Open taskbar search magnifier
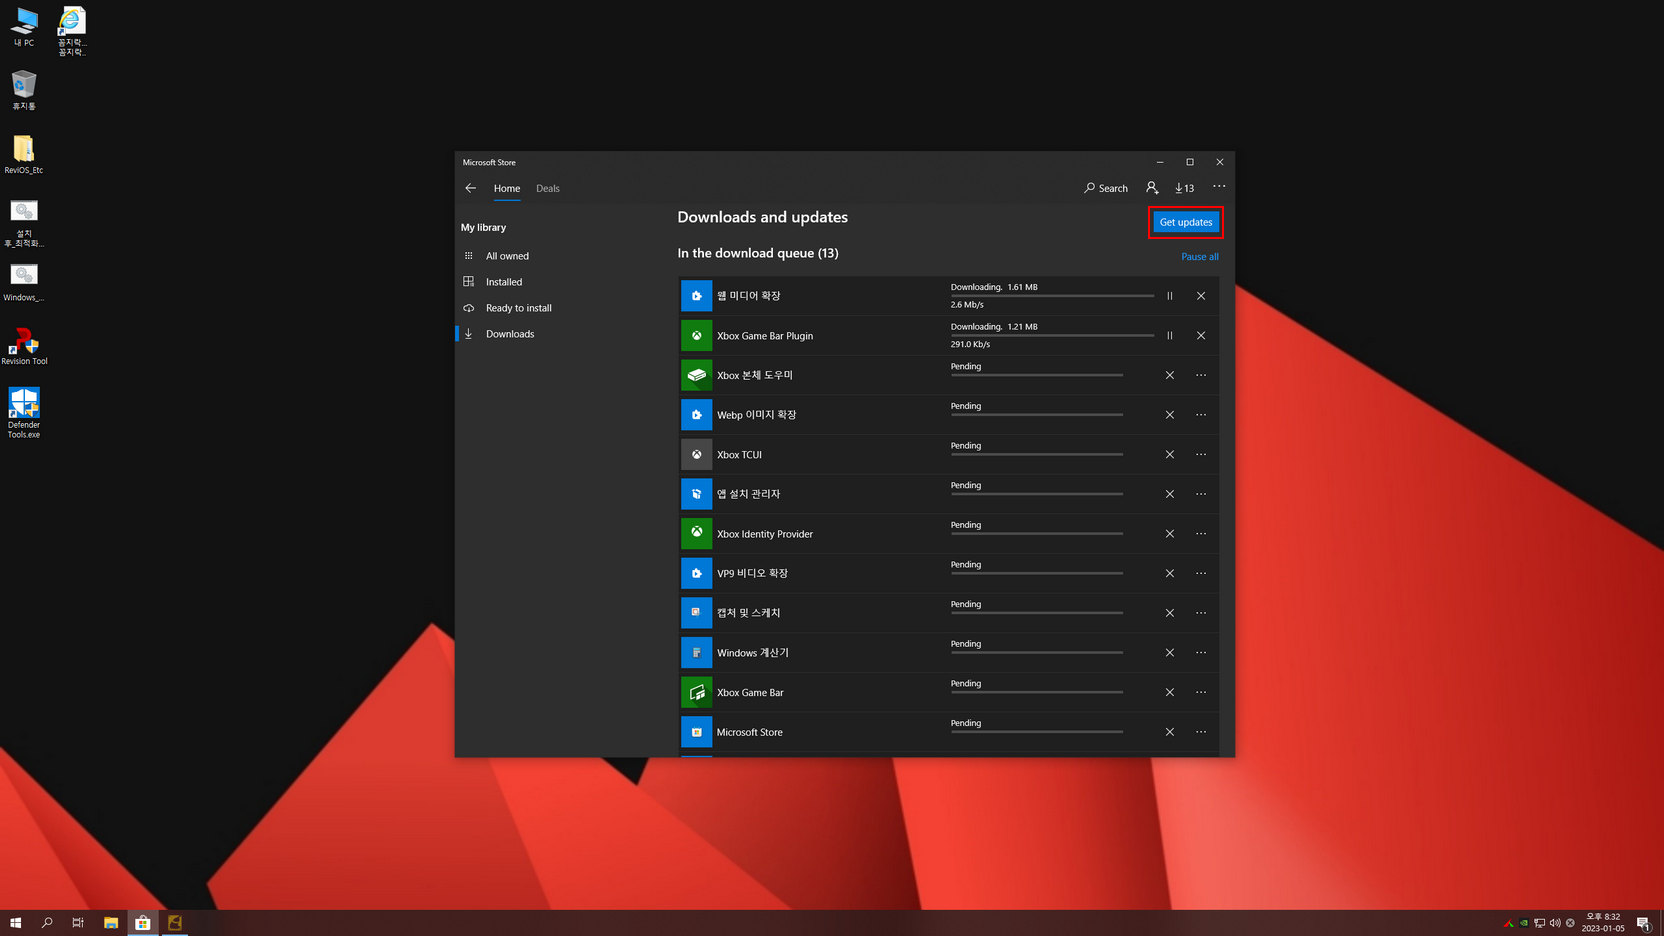 (x=47, y=923)
